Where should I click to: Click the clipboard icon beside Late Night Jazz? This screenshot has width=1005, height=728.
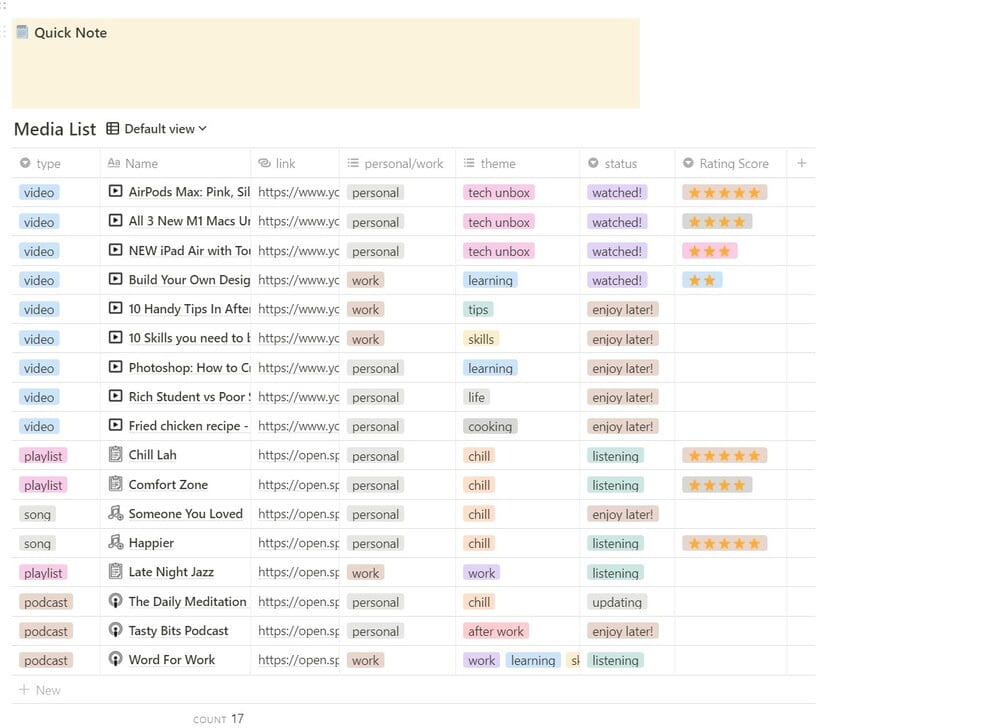pyautogui.click(x=115, y=572)
